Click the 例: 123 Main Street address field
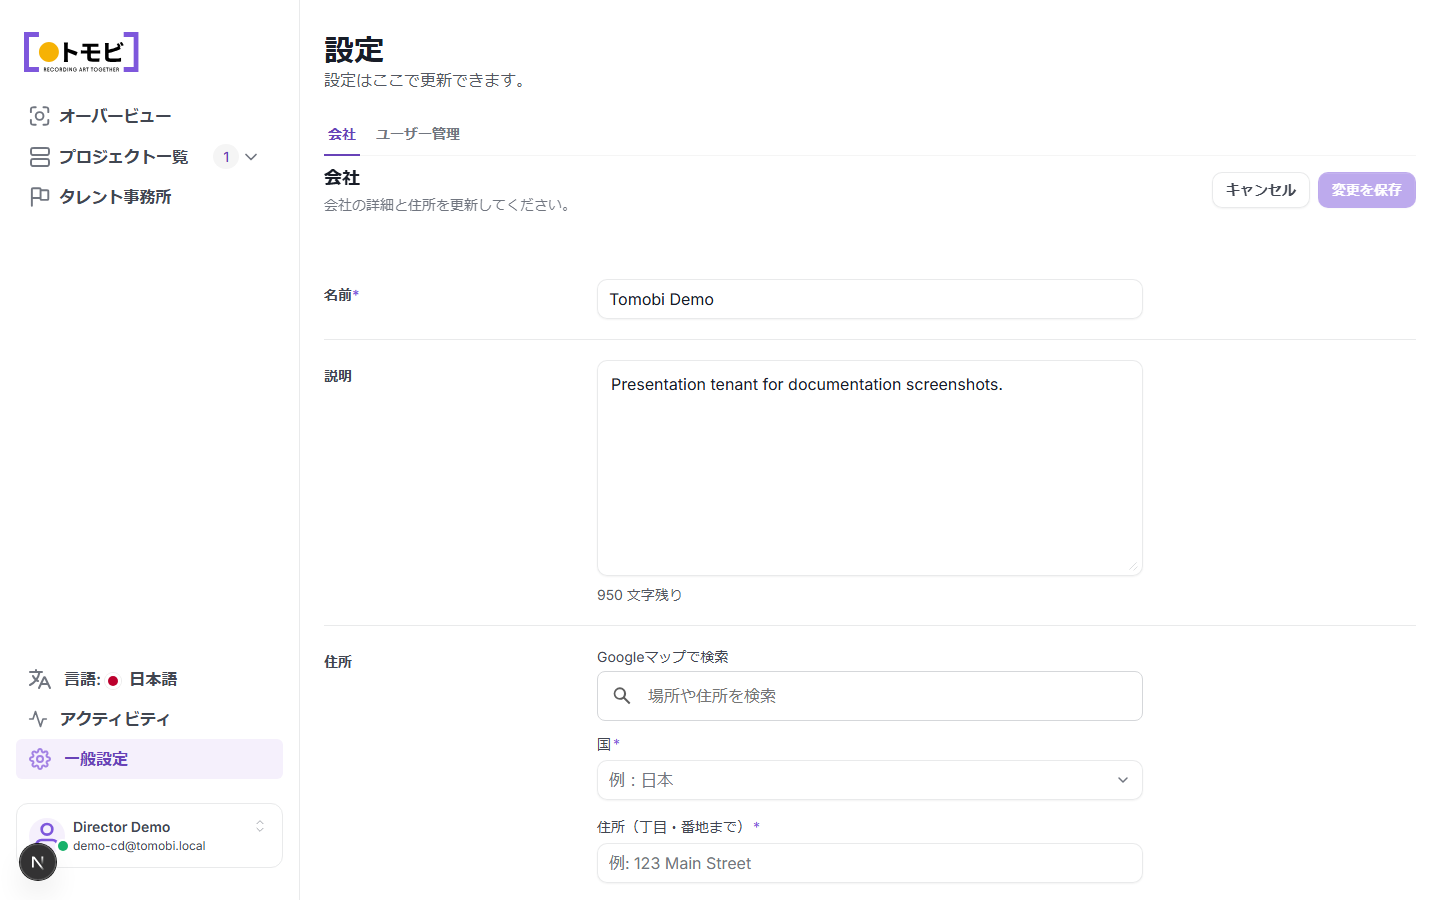Viewport: 1440px width, 900px height. tap(870, 863)
